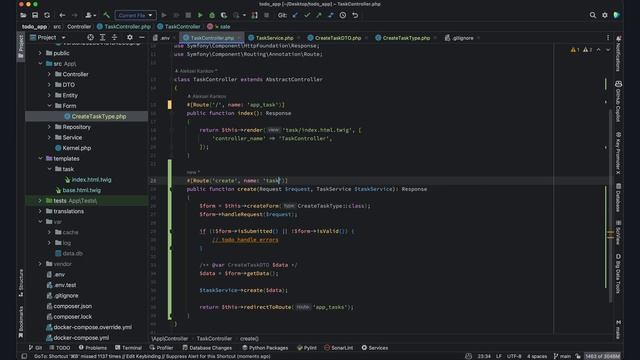
Task: Open the Terminal tool window
Action: pyautogui.click(x=128, y=348)
